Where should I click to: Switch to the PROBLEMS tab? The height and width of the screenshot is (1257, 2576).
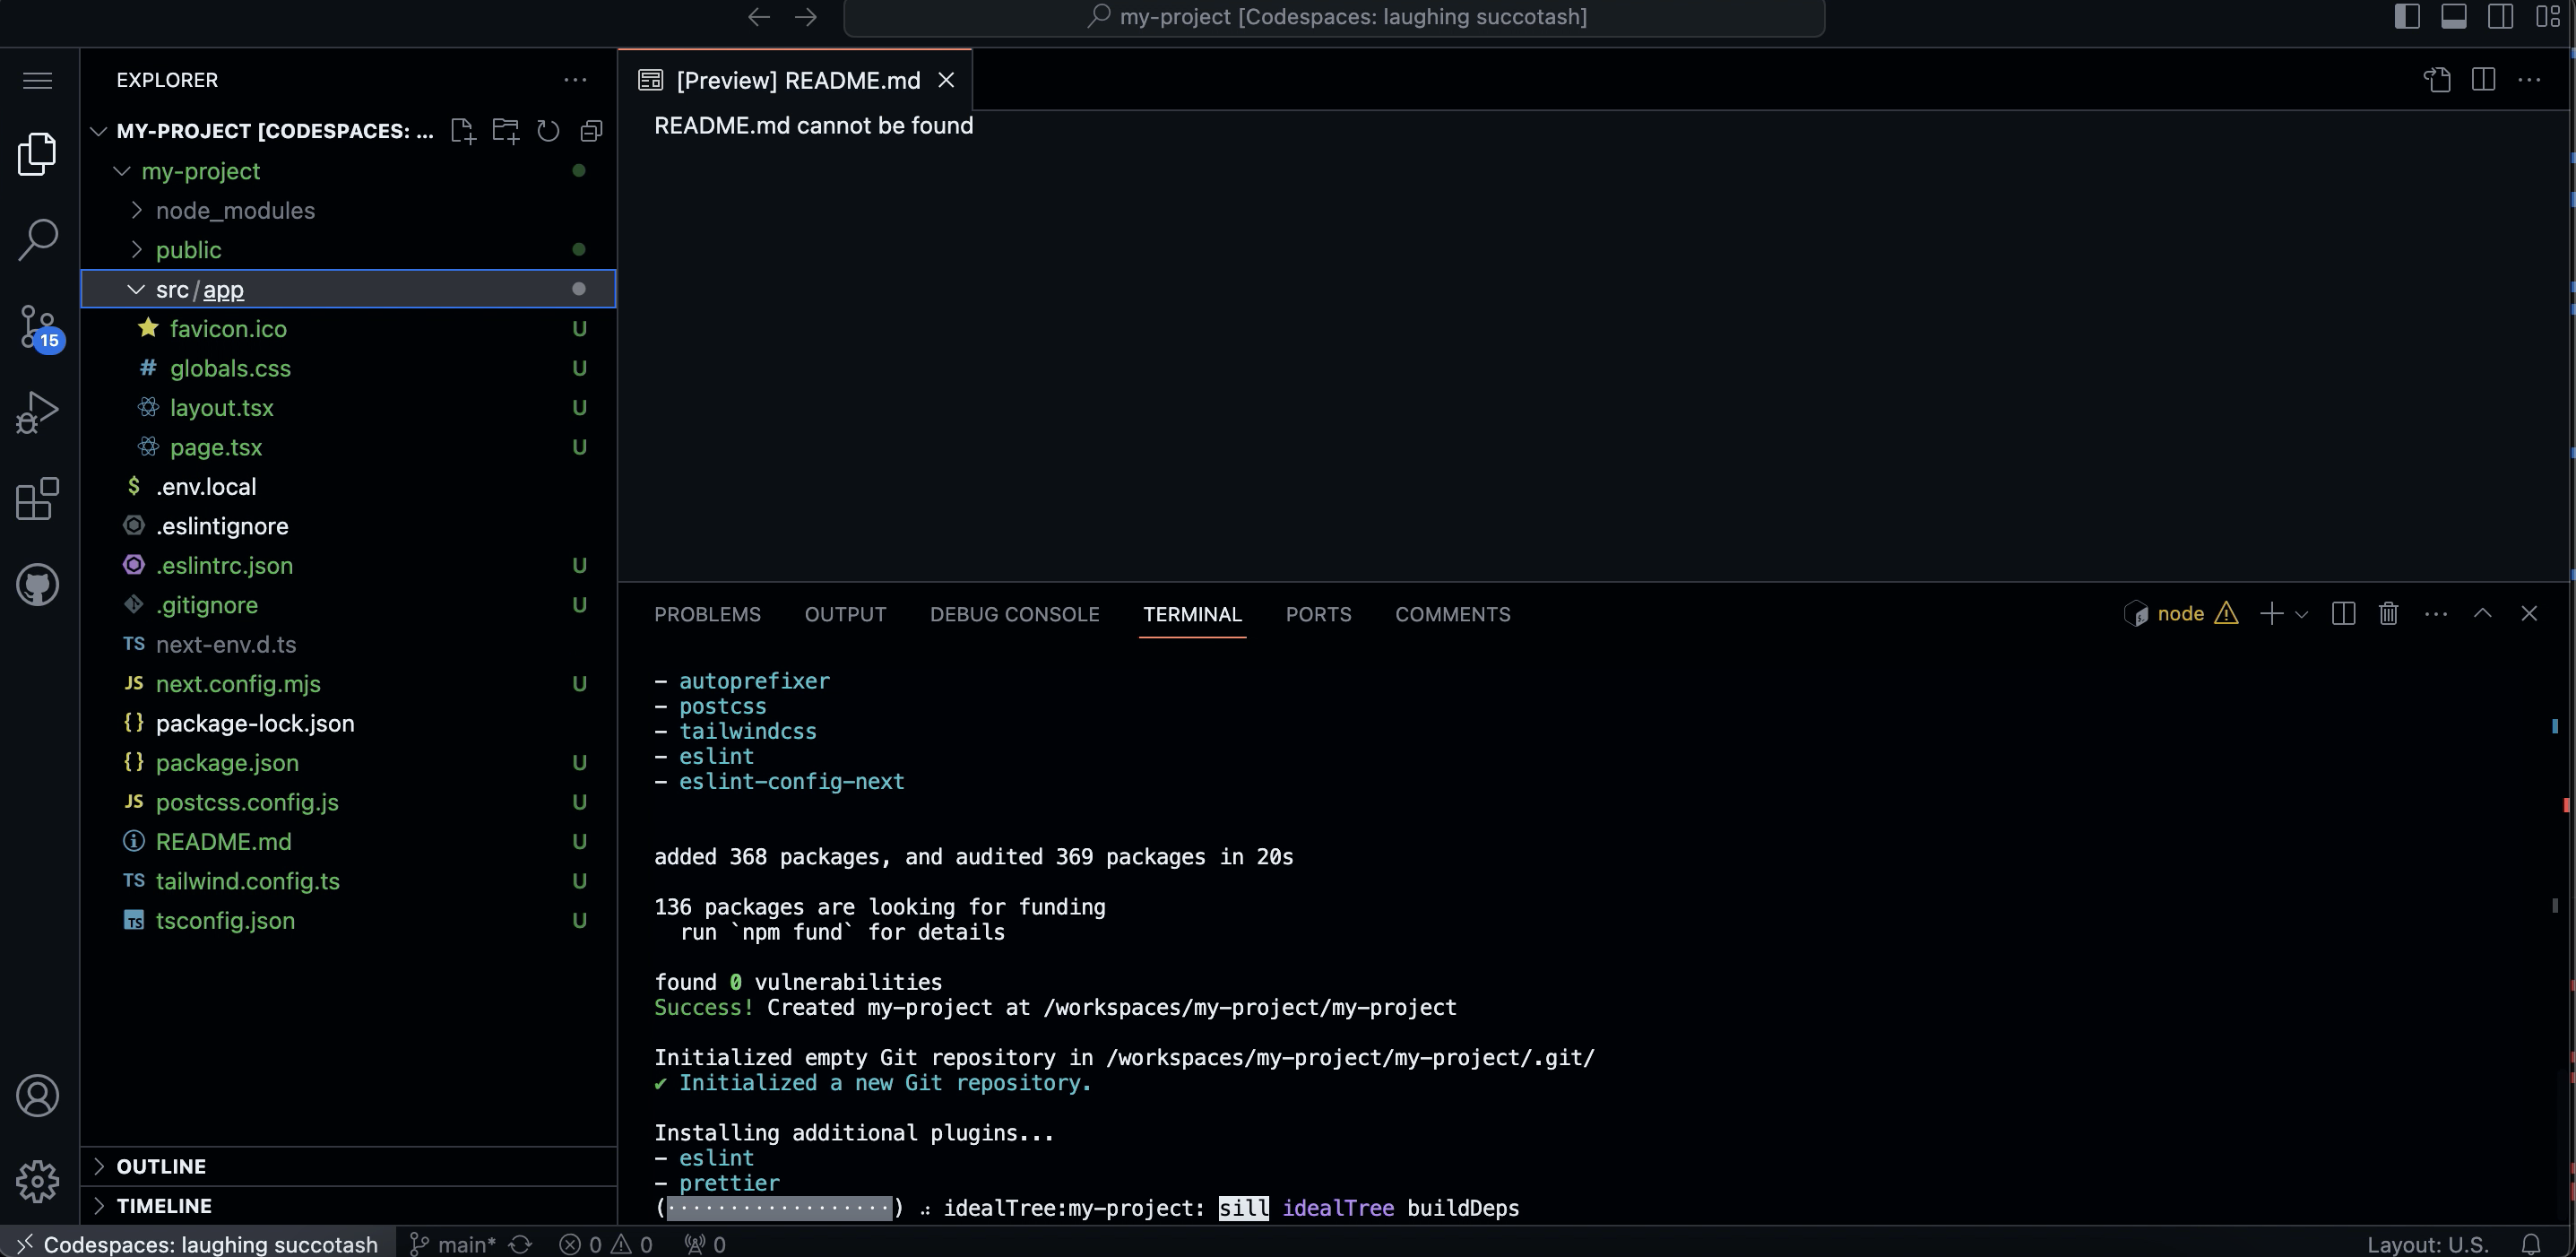pyautogui.click(x=707, y=614)
